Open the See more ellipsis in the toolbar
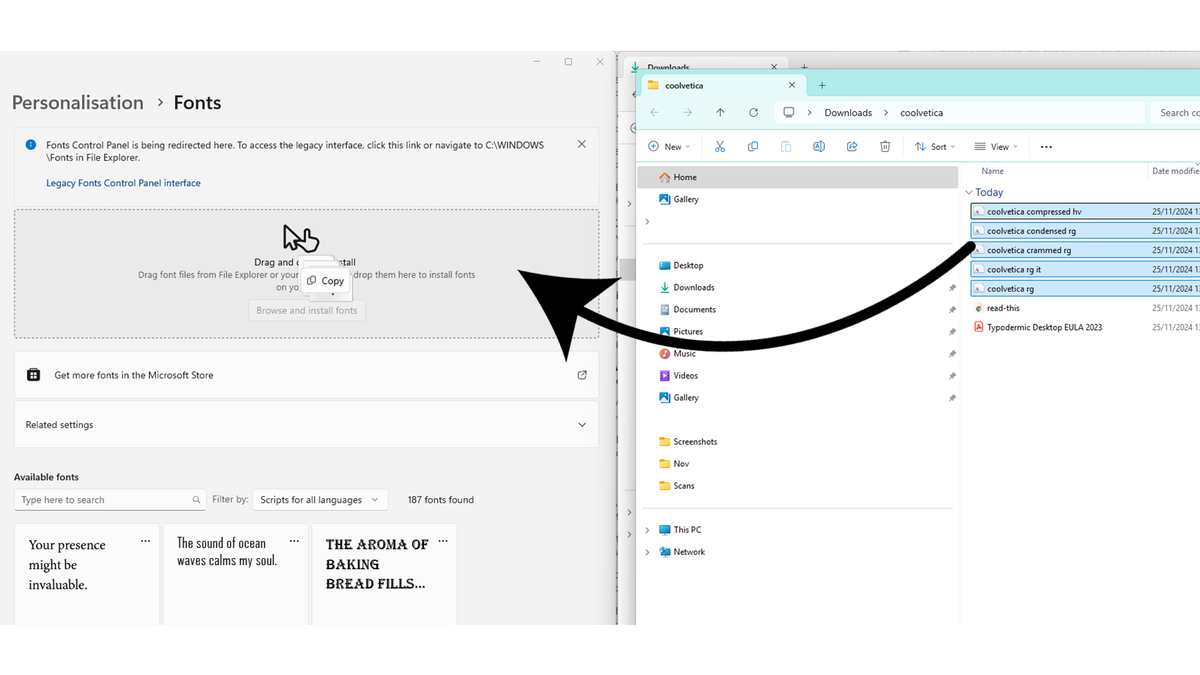 pos(1046,146)
